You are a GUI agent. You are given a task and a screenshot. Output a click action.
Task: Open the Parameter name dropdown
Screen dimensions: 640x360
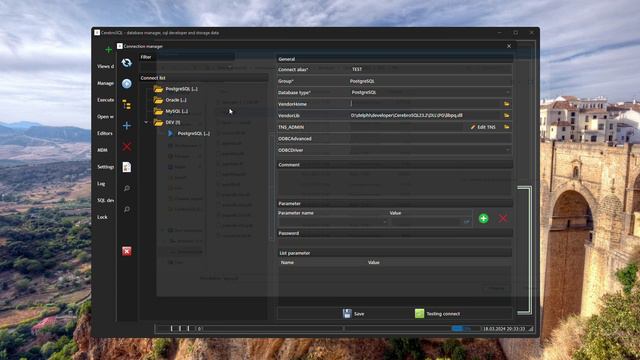tap(384, 222)
